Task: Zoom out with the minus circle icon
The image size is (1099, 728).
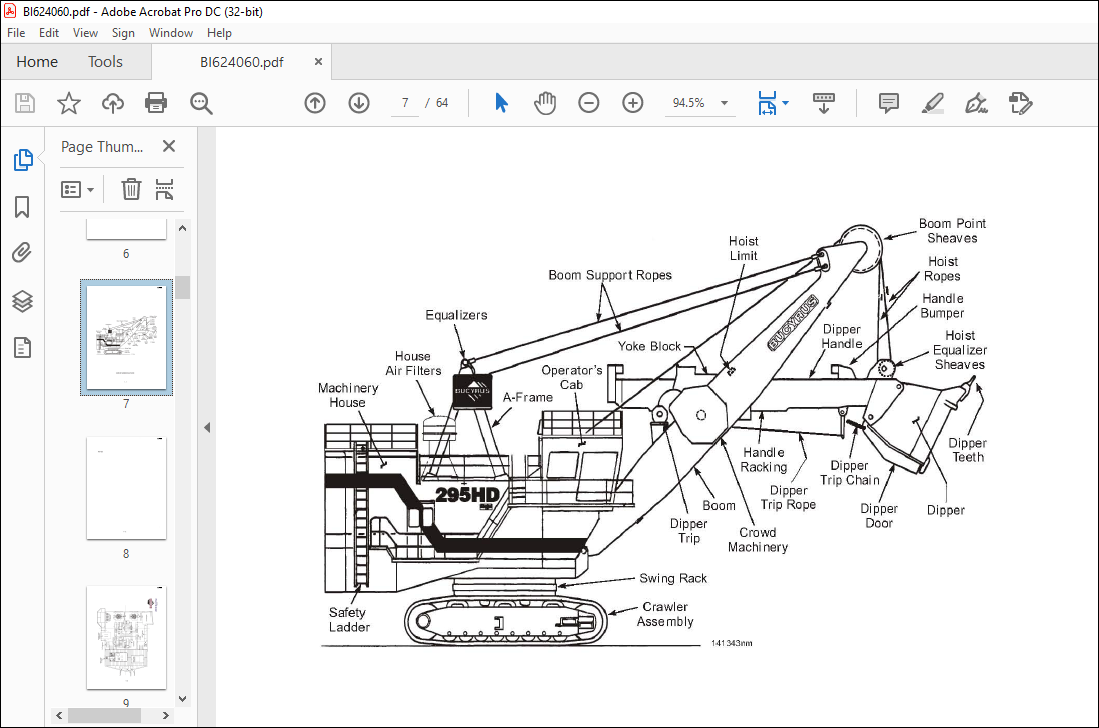Action: tap(589, 103)
